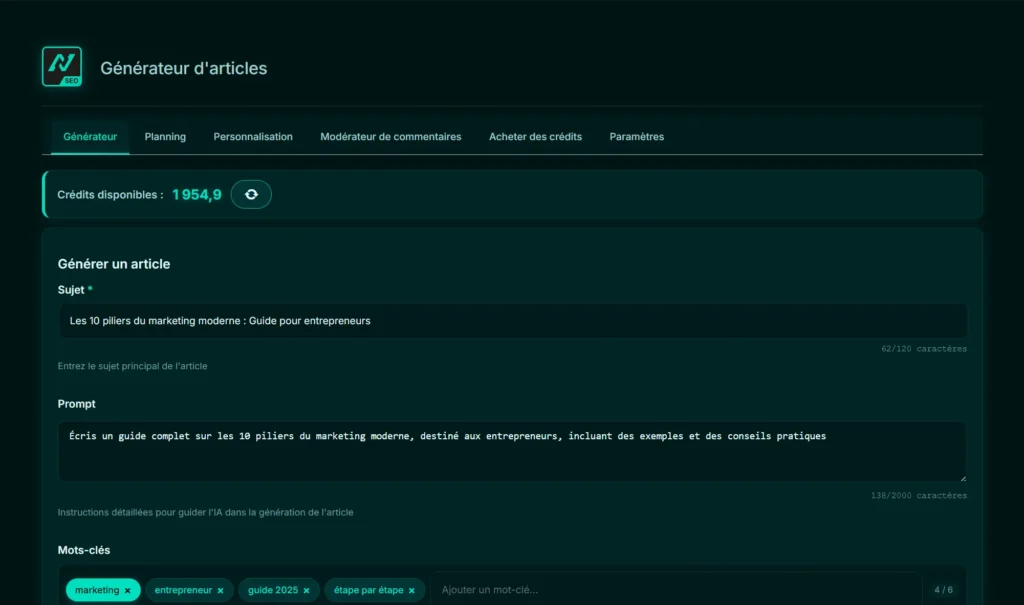The width and height of the screenshot is (1024, 605).
Task: Focus the "Ajouter un mot-clé" field
Action: [600, 590]
